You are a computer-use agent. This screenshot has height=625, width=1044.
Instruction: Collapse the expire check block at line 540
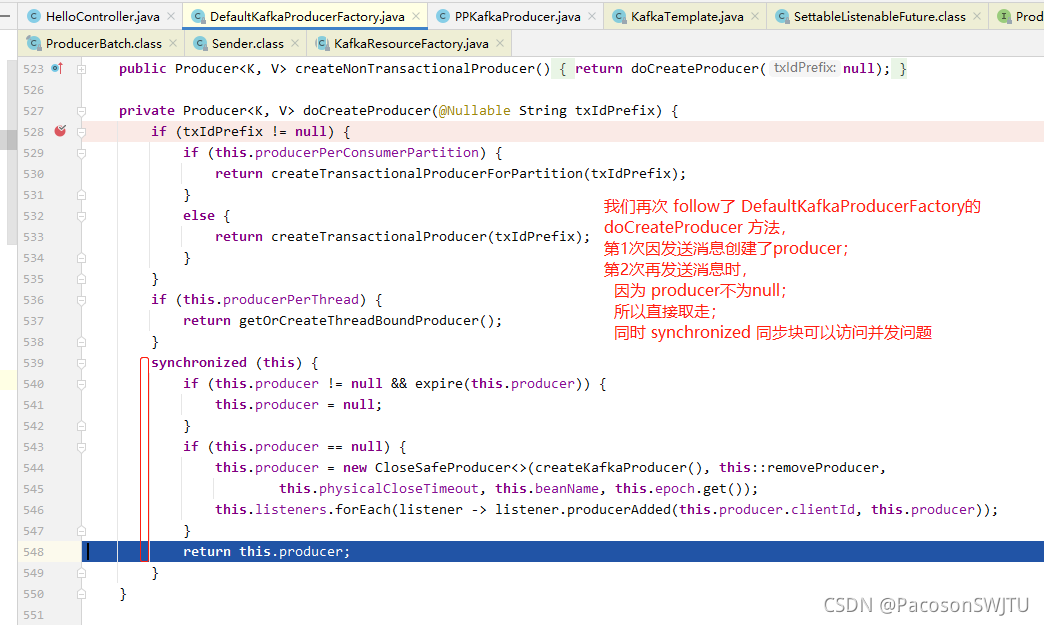tap(81, 384)
